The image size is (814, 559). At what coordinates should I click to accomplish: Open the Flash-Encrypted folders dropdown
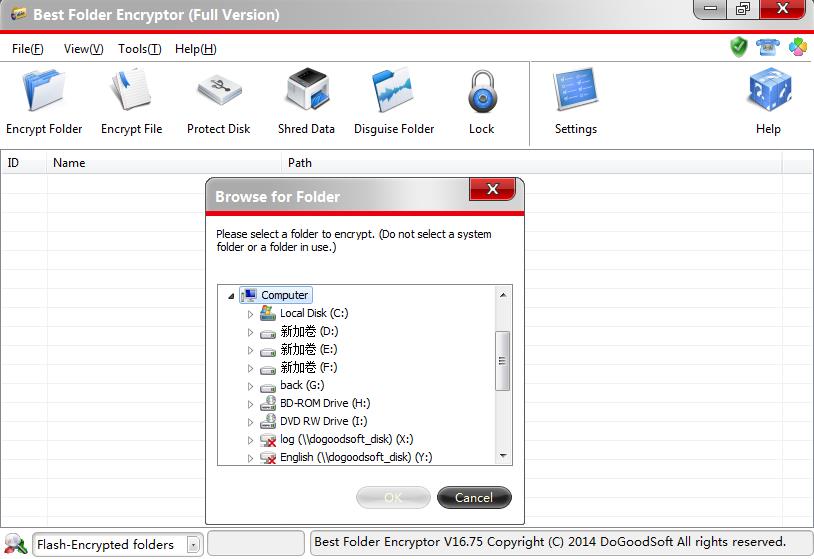193,544
